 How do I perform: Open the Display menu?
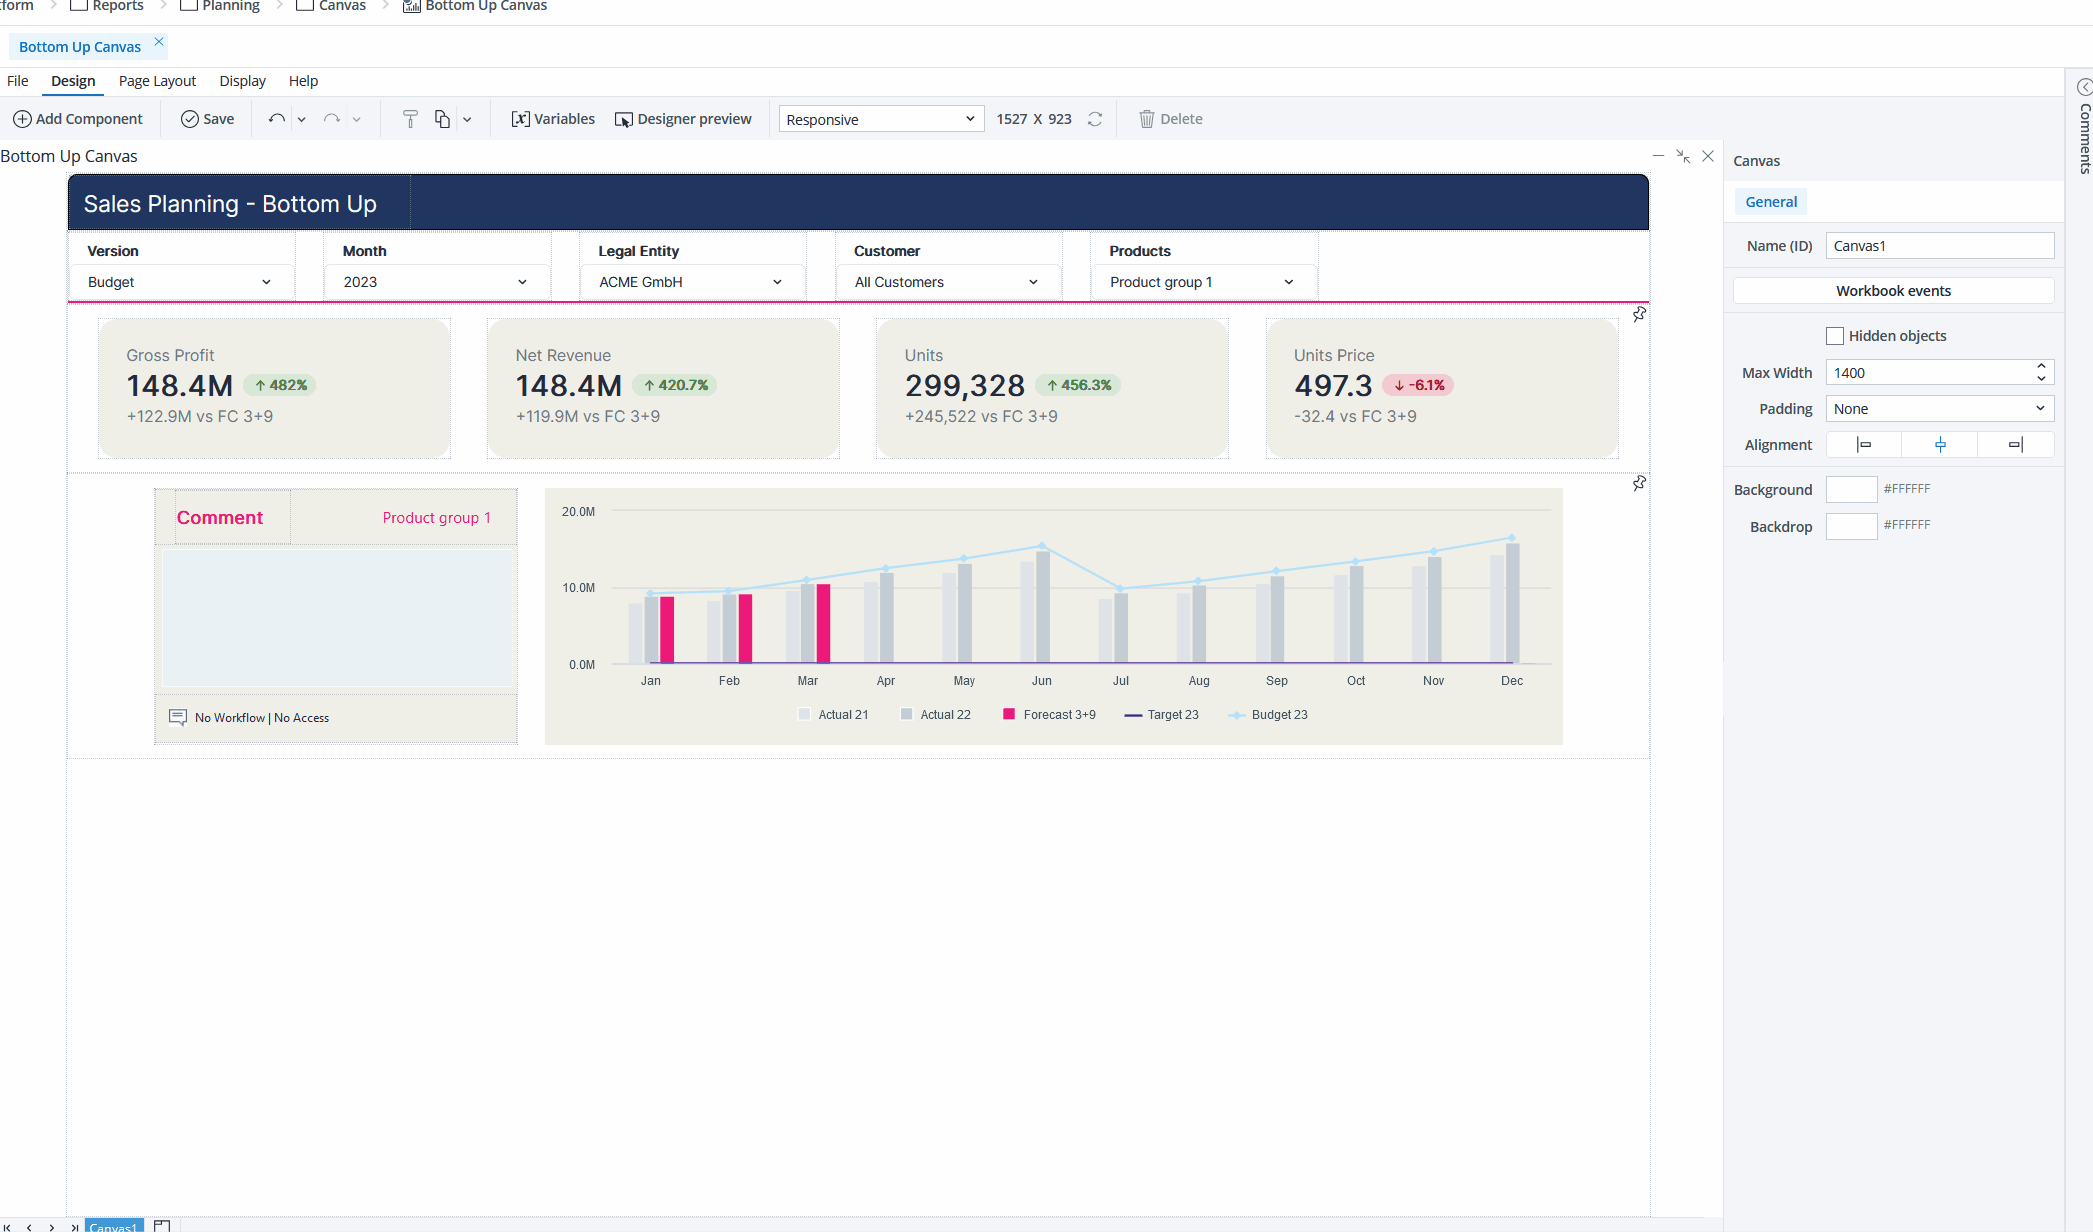[242, 81]
